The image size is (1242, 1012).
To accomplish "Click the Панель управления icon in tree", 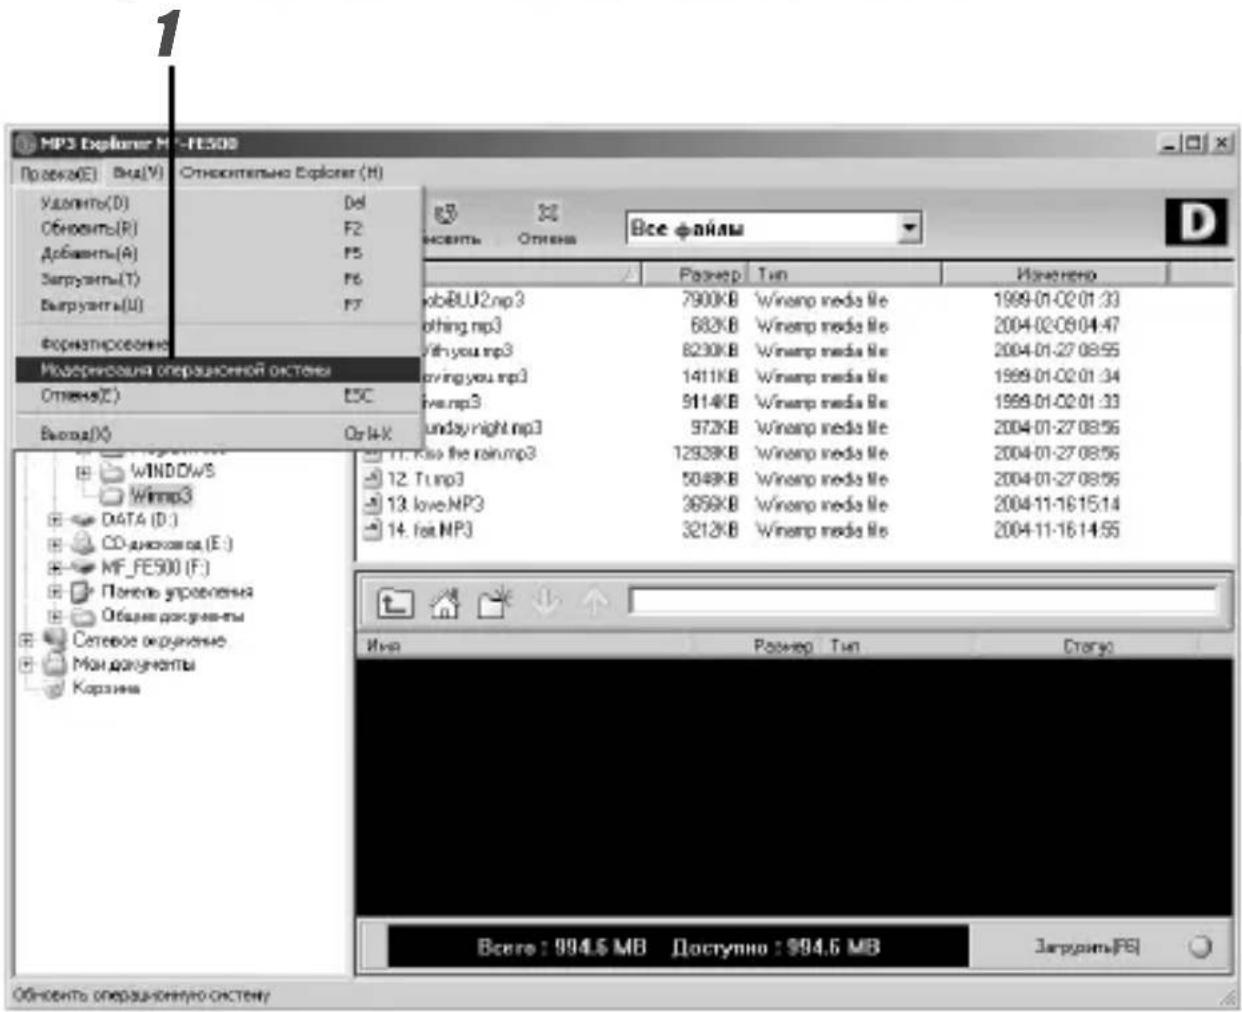I will 85,592.
